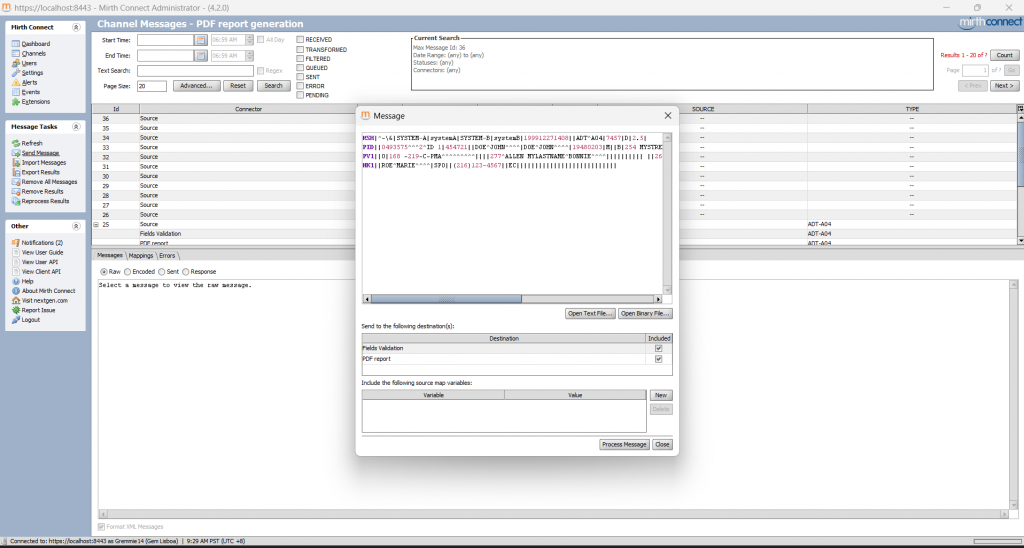The width and height of the screenshot is (1024, 548).
Task: Click End Time spinner arrows
Action: click(249, 56)
